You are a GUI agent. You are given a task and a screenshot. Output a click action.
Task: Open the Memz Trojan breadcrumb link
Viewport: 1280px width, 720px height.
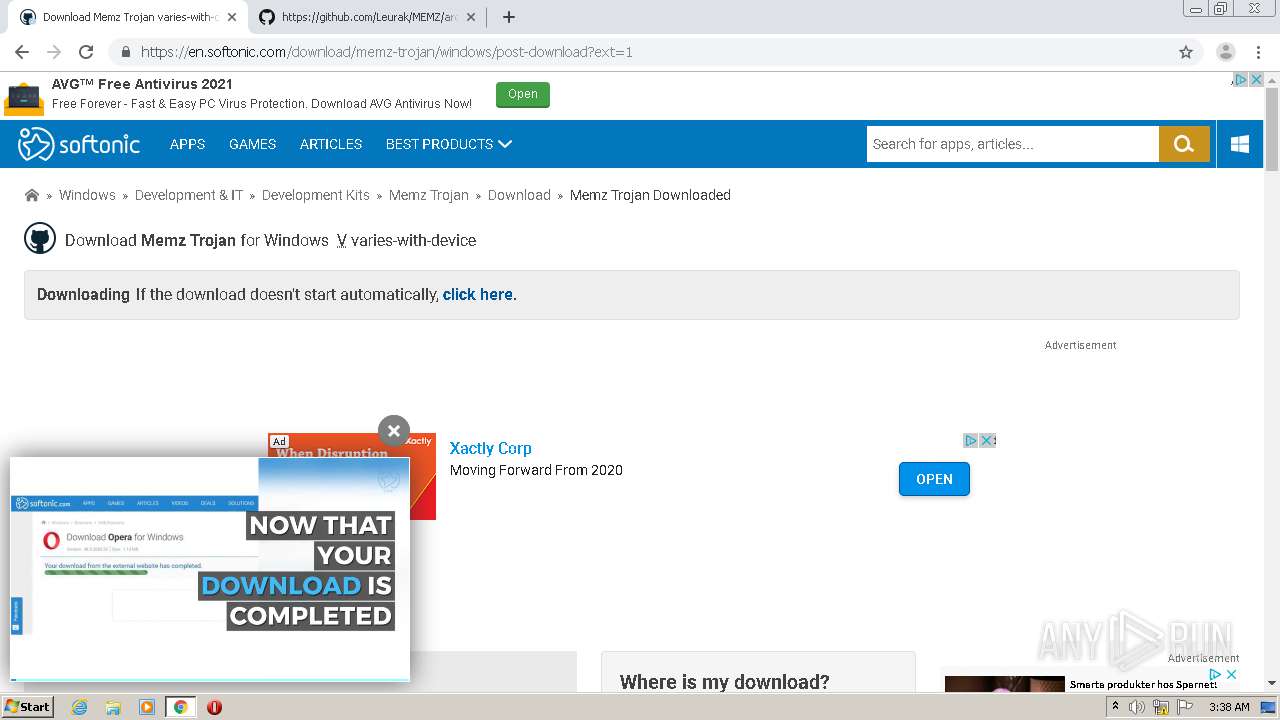[x=429, y=195]
